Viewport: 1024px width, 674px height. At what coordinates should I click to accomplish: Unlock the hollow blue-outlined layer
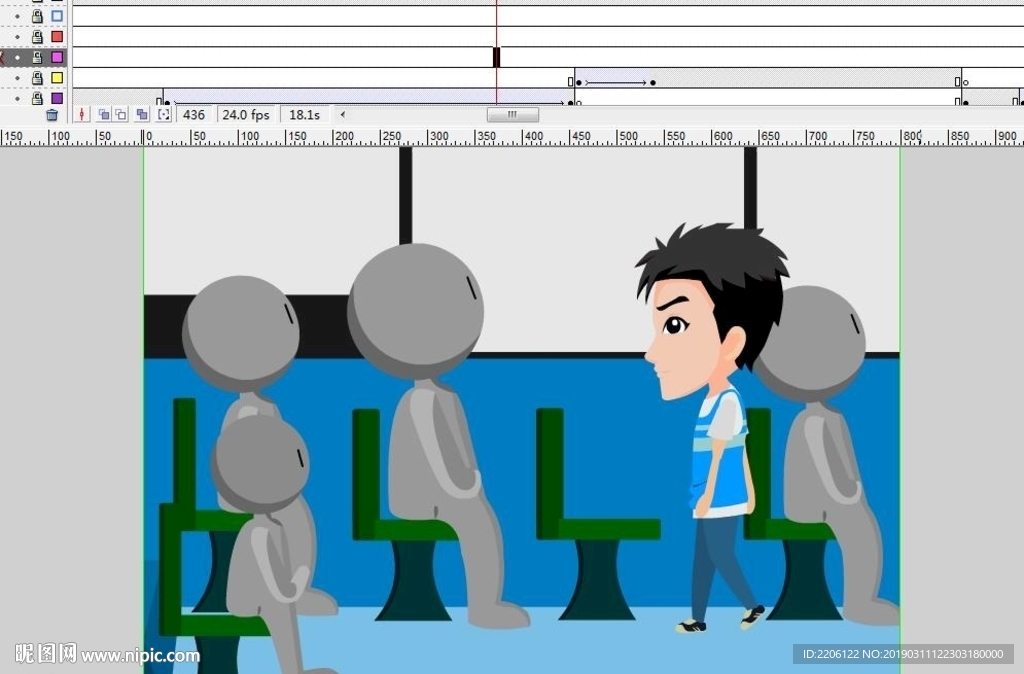tap(37, 16)
